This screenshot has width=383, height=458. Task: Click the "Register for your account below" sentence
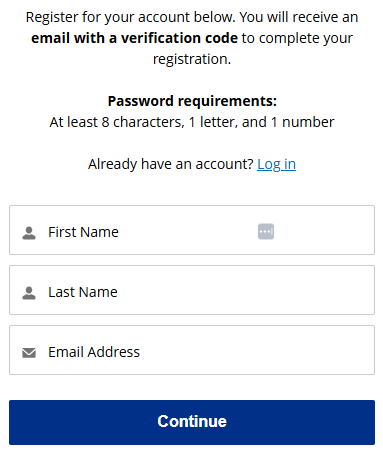click(131, 17)
